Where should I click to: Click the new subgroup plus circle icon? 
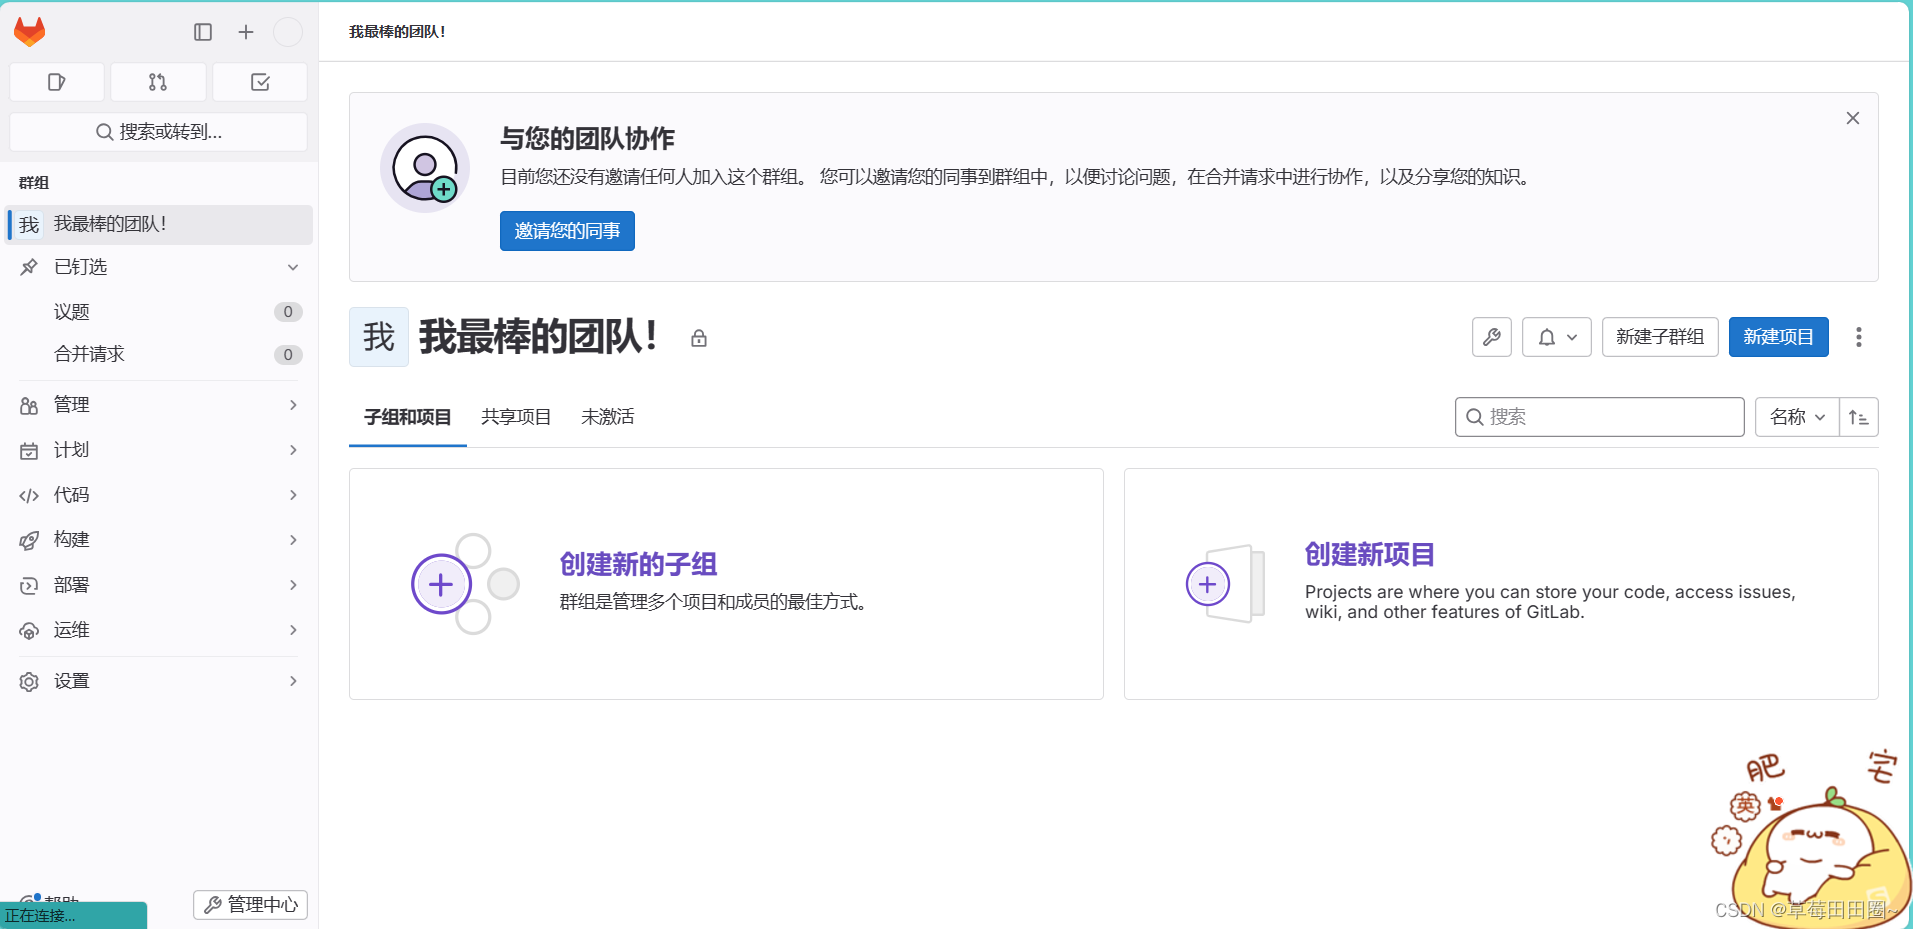click(441, 584)
